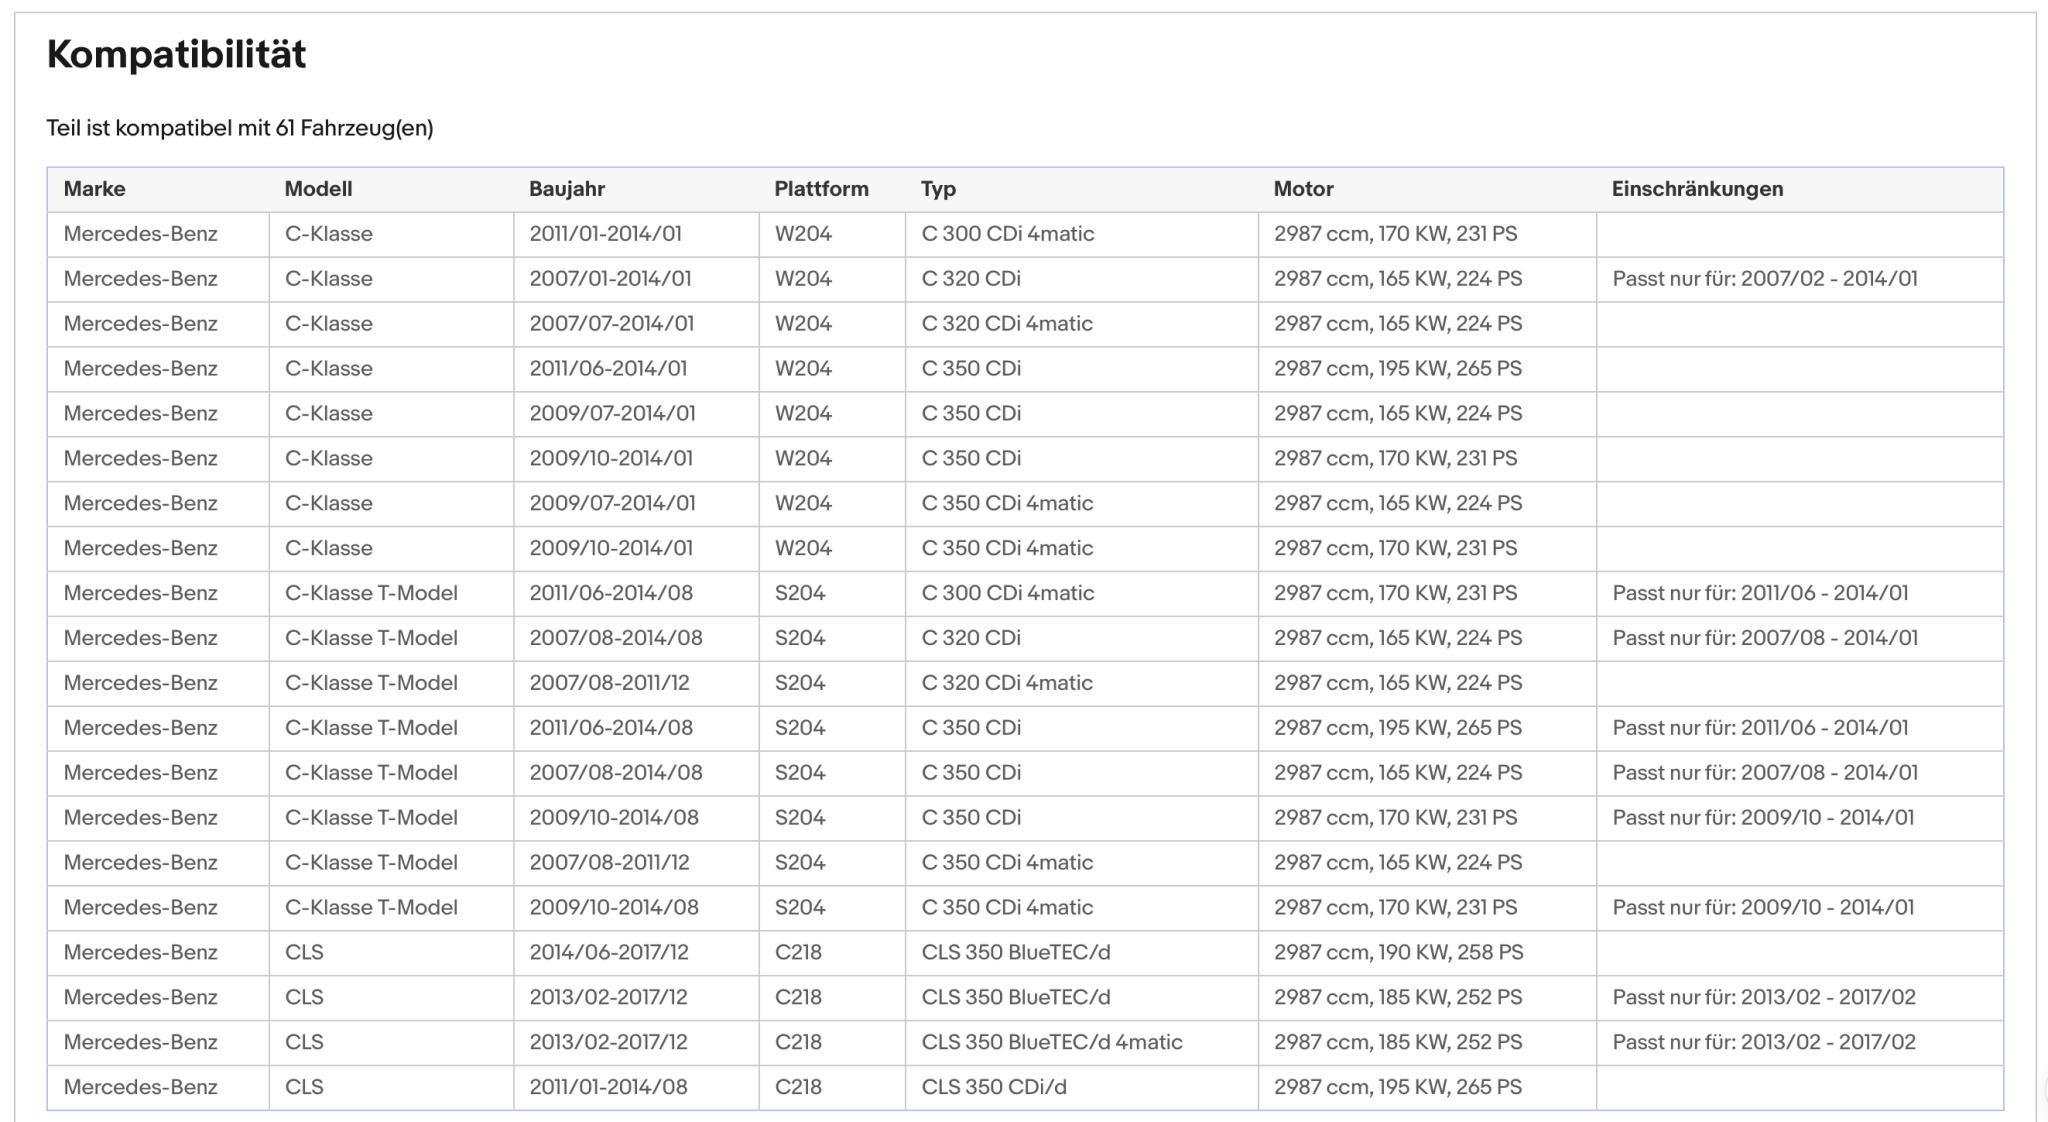Click 'CLS' model in 2014/06-2017/12 row

(x=304, y=952)
